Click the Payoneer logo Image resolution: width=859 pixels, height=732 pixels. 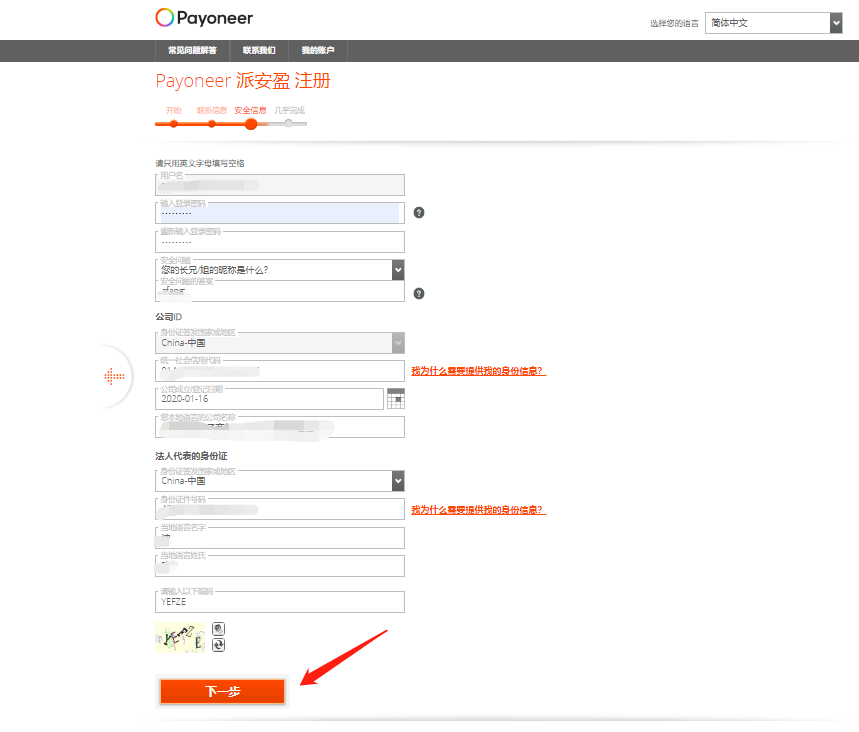(204, 18)
